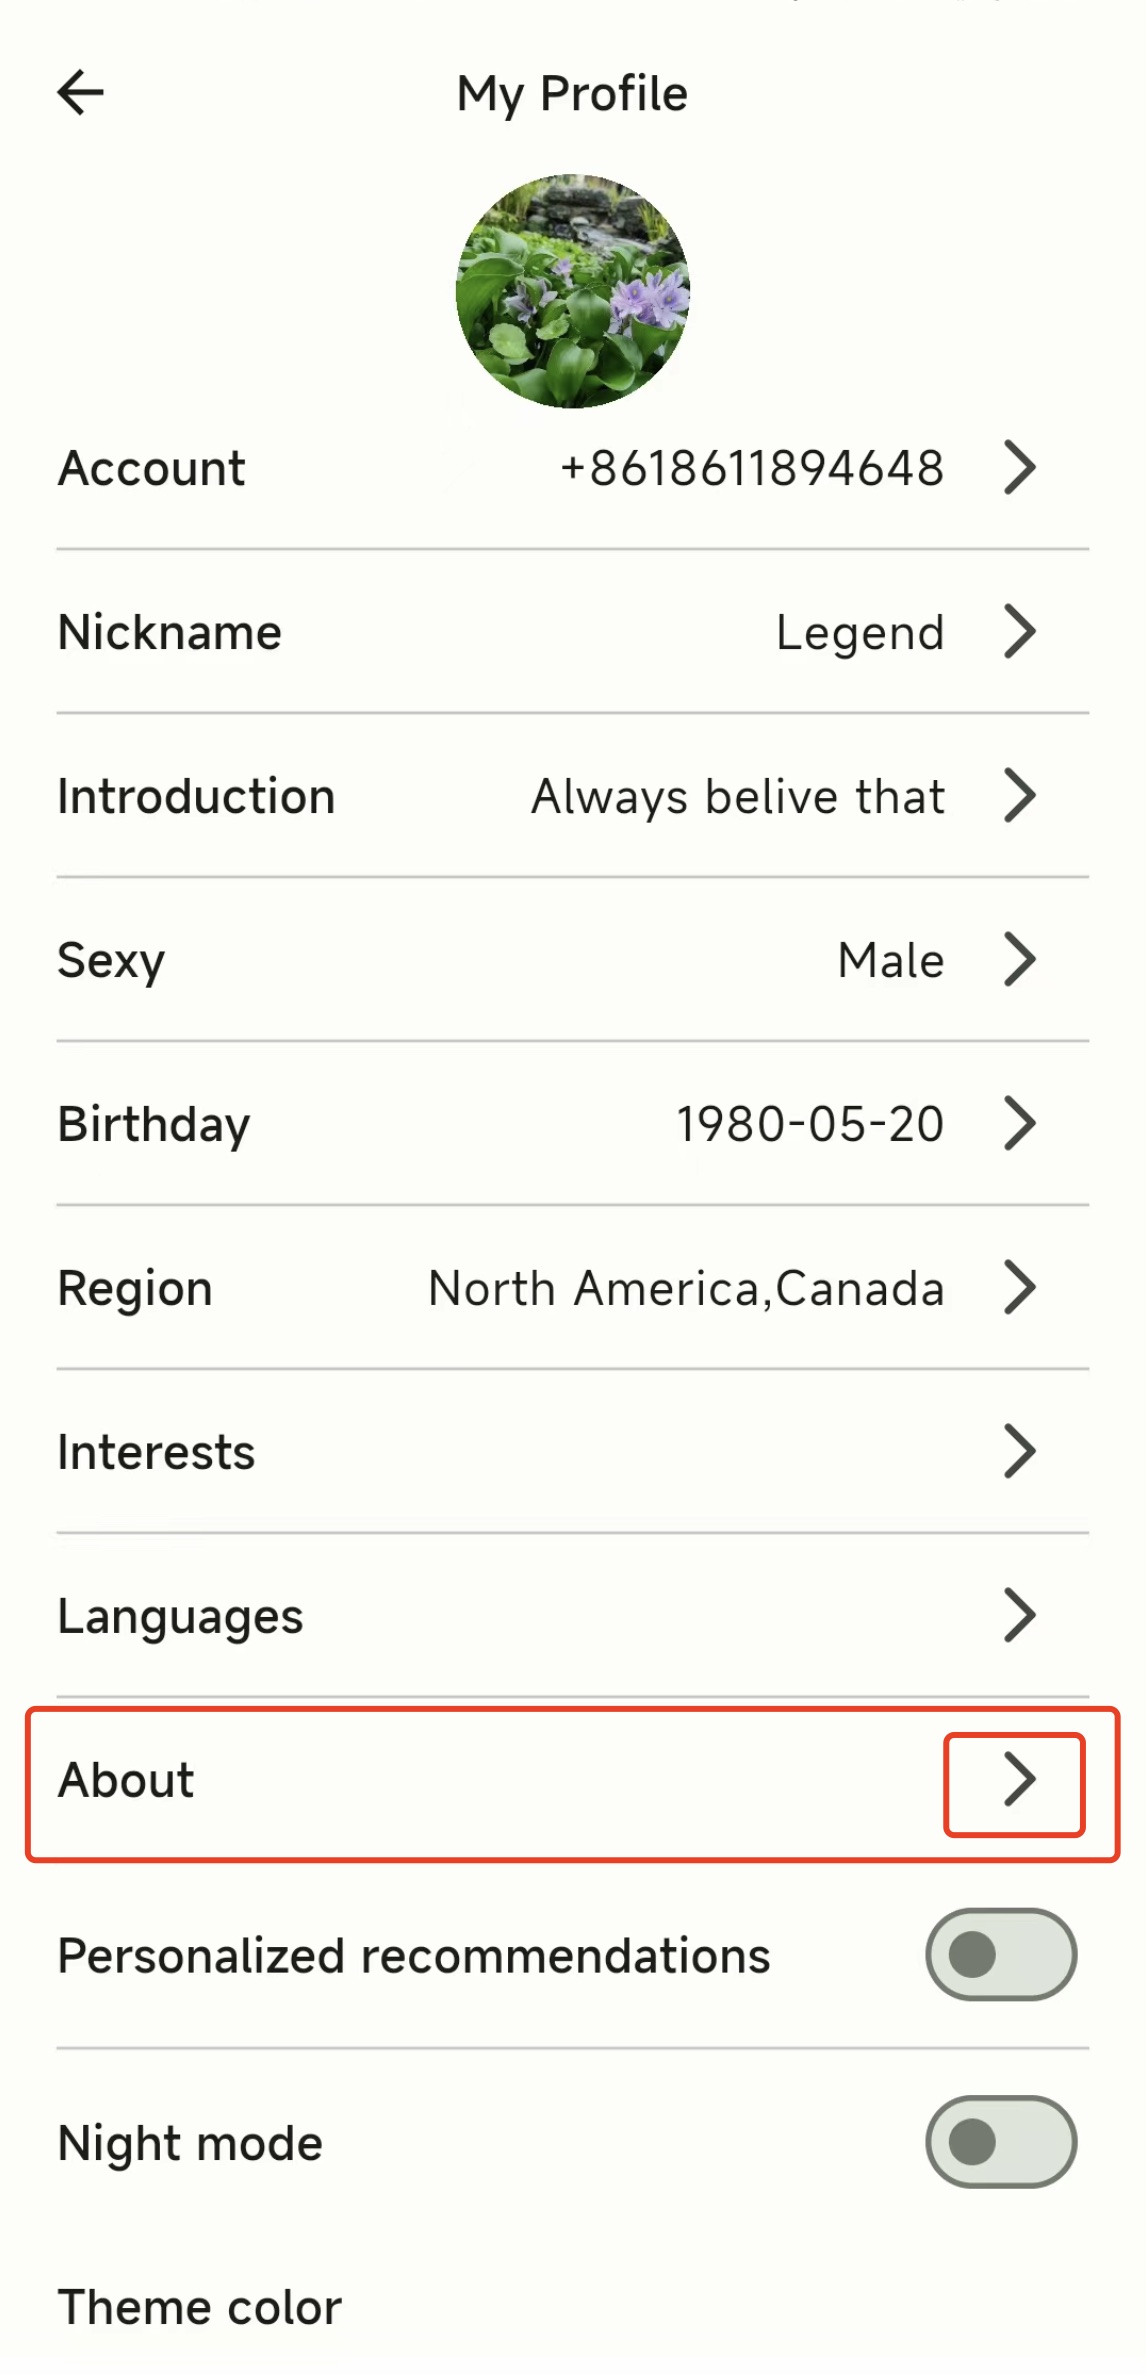
Task: Select the Nickname menu label
Action: pyautogui.click(x=170, y=632)
